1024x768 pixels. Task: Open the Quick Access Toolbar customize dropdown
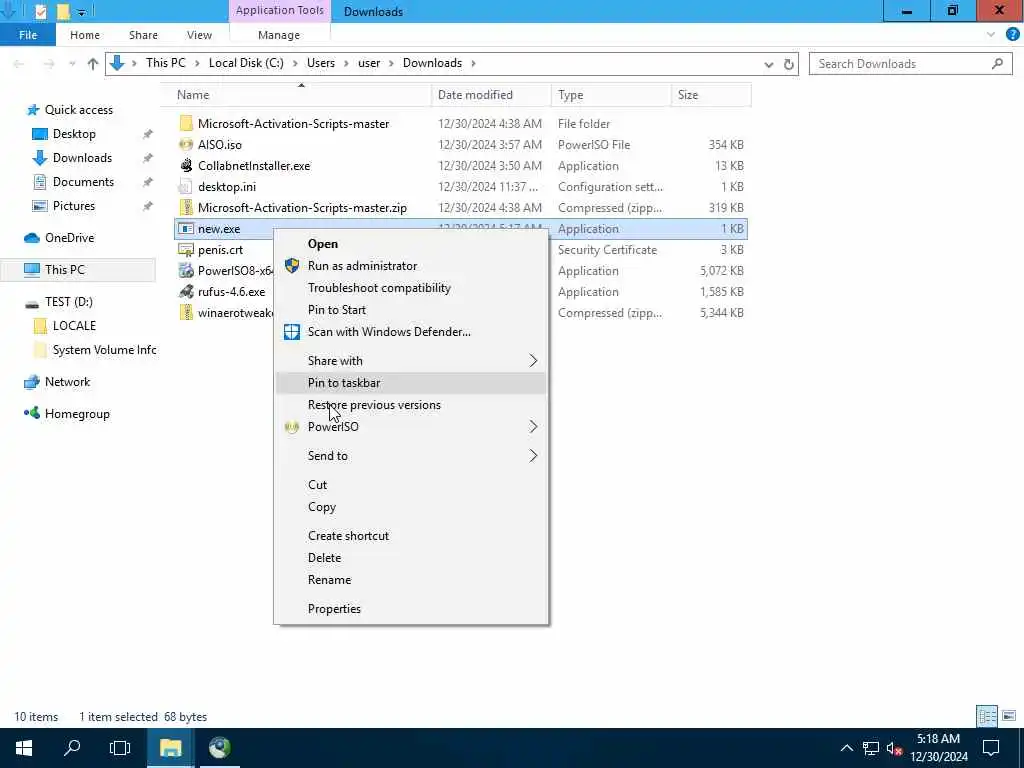[x=81, y=12]
